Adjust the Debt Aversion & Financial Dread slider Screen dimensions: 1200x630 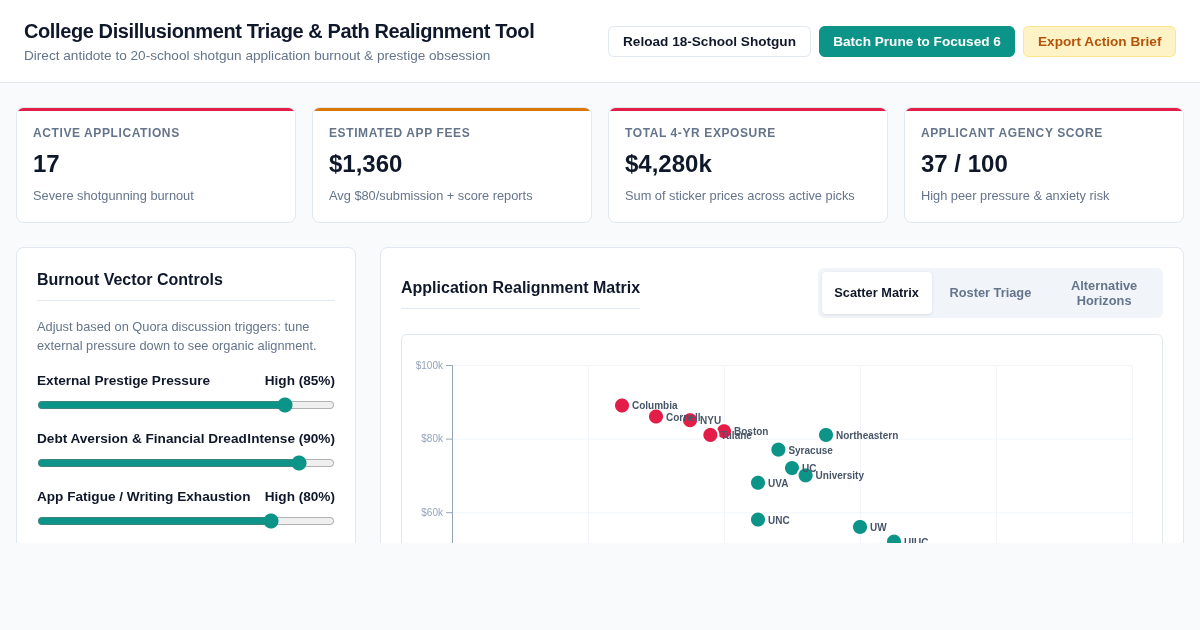186,463
